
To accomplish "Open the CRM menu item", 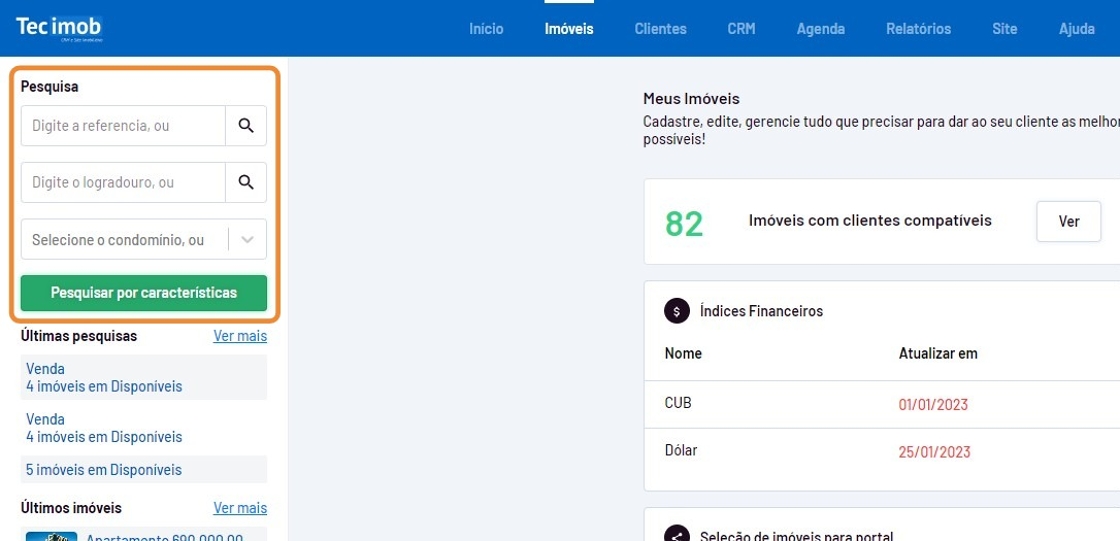I will click(x=741, y=29).
